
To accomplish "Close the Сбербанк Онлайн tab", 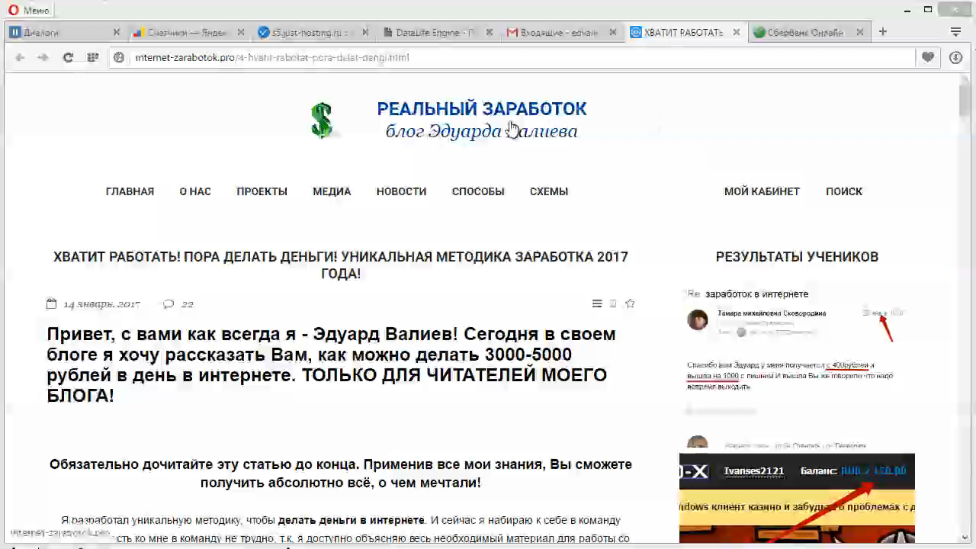I will 860,32.
